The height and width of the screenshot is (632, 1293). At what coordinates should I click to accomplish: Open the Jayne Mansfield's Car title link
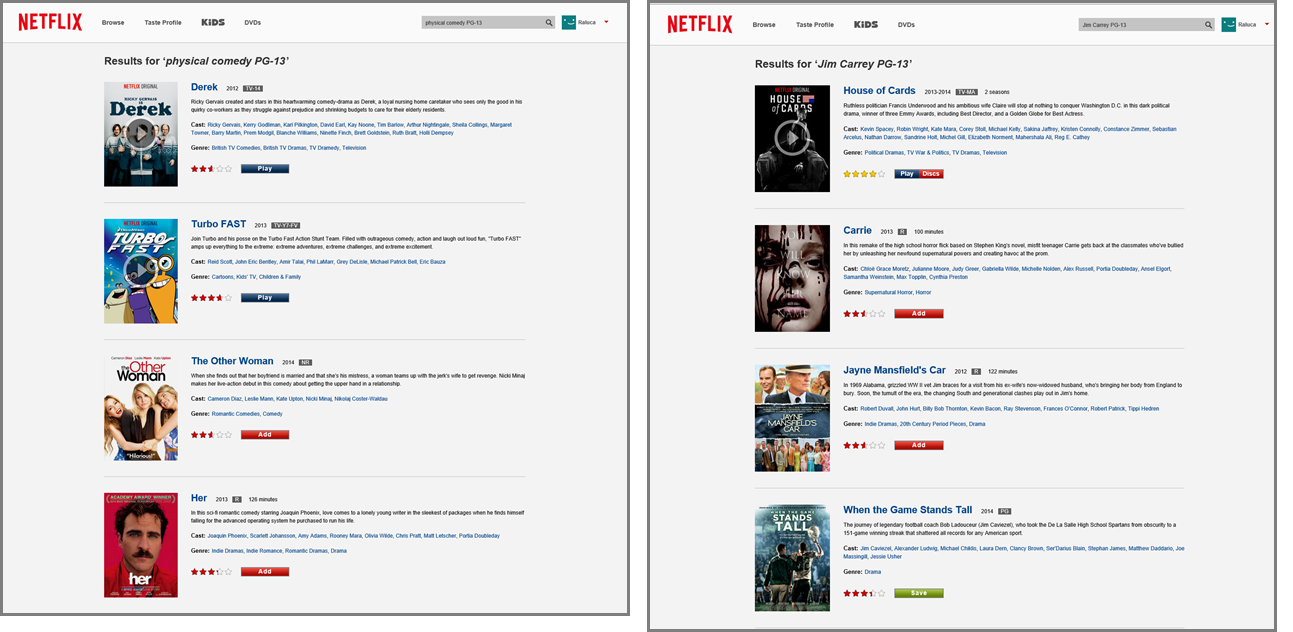pos(893,370)
